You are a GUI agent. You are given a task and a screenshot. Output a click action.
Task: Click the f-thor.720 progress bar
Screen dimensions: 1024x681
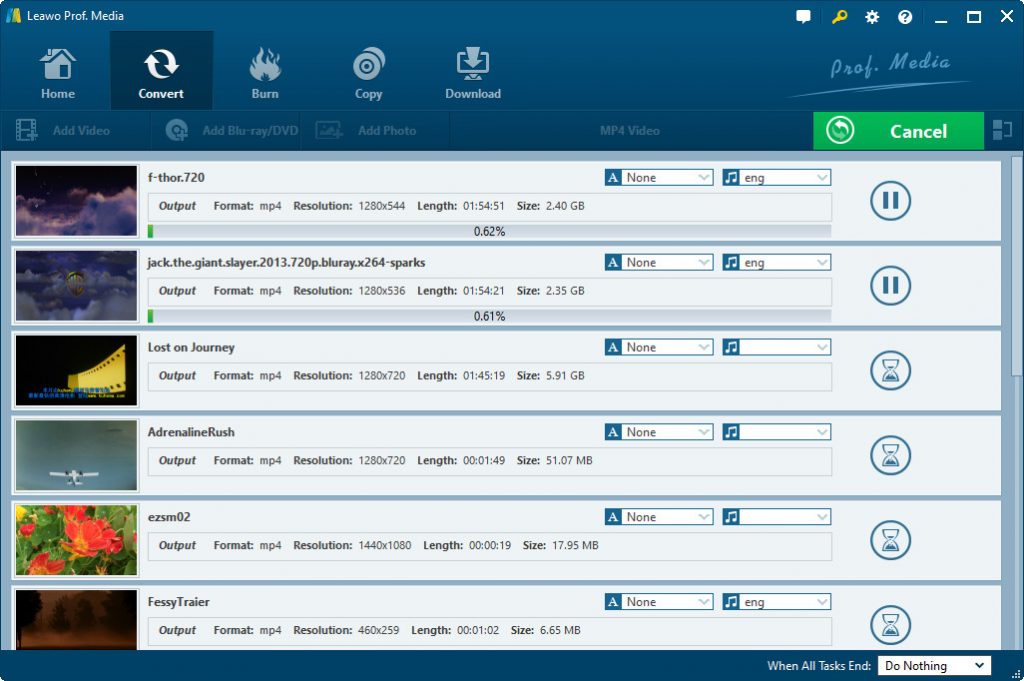coord(489,231)
